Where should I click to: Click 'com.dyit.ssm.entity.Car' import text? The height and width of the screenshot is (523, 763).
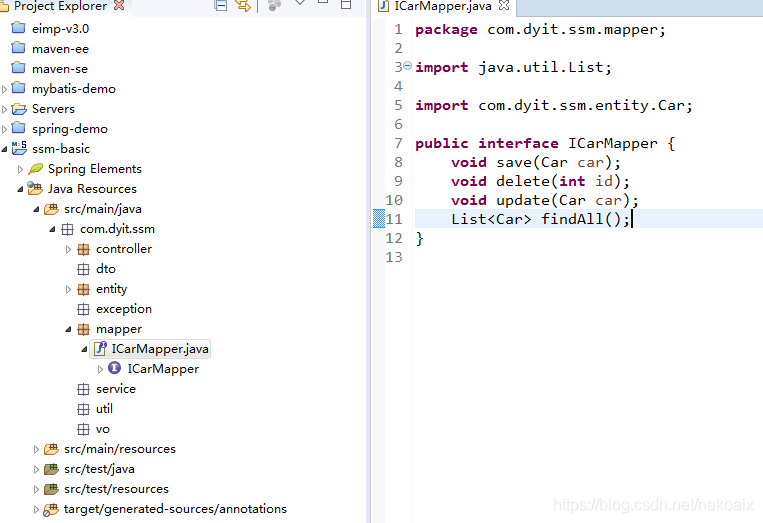tap(581, 106)
